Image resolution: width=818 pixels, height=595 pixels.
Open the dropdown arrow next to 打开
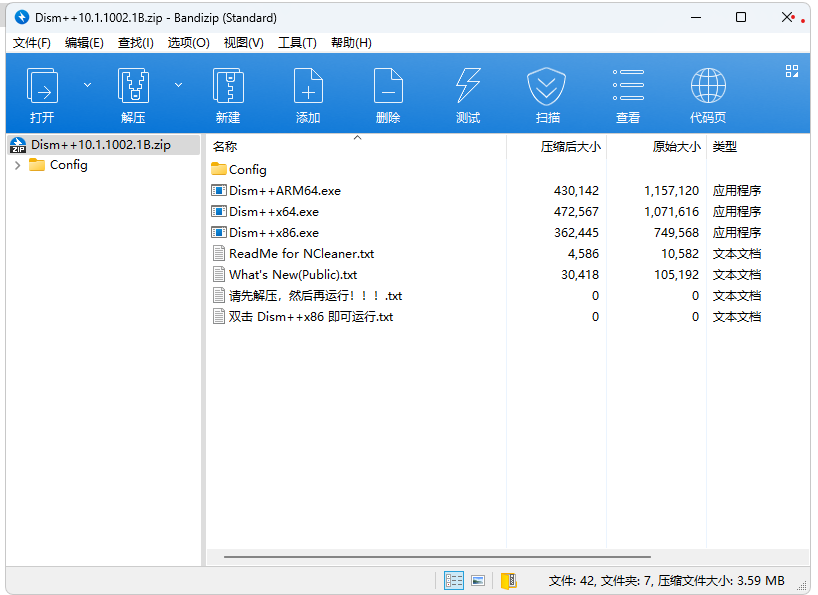coord(87,84)
